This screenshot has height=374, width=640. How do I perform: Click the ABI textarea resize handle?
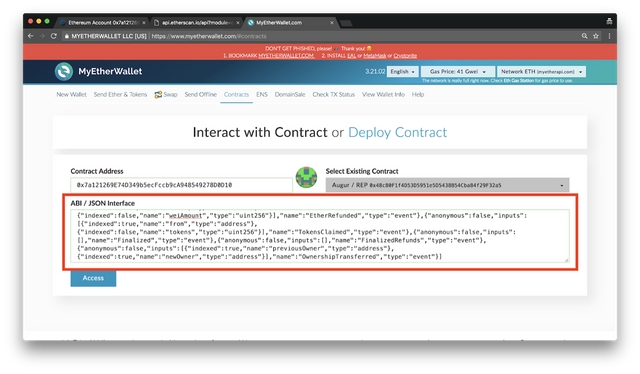567,260
